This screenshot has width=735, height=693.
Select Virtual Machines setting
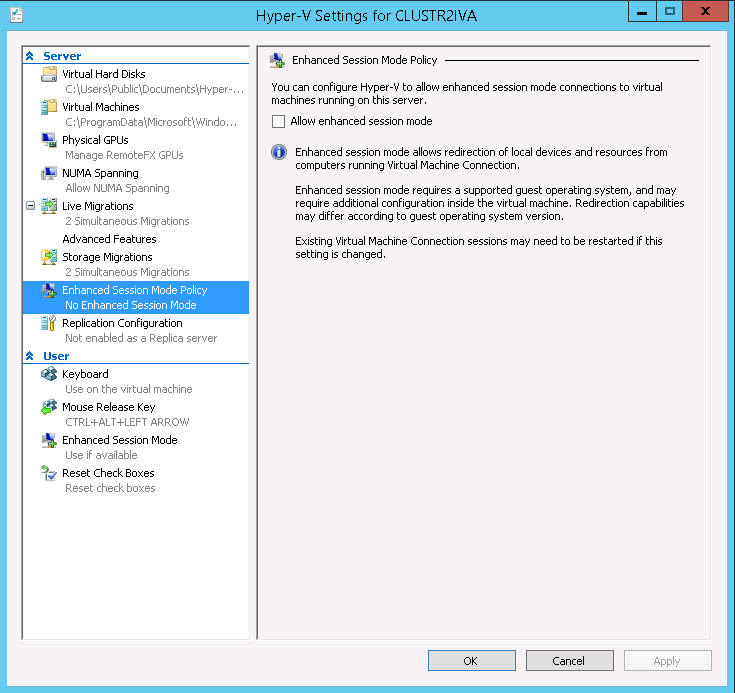click(101, 107)
